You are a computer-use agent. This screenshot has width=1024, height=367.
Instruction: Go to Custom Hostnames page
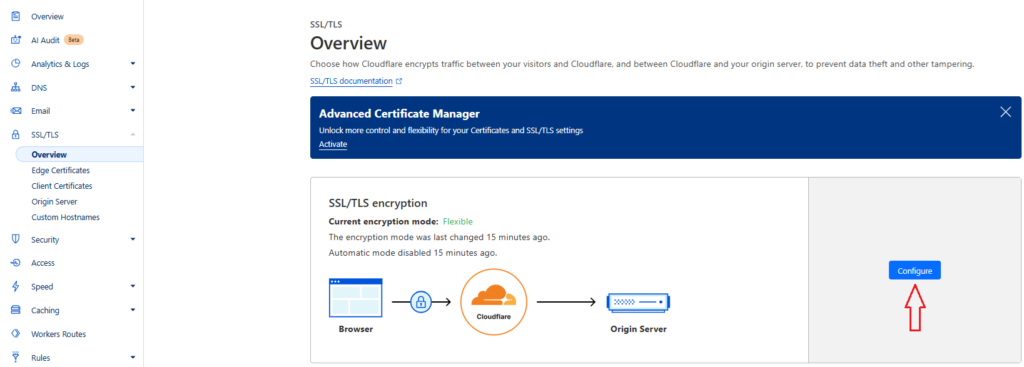point(65,217)
